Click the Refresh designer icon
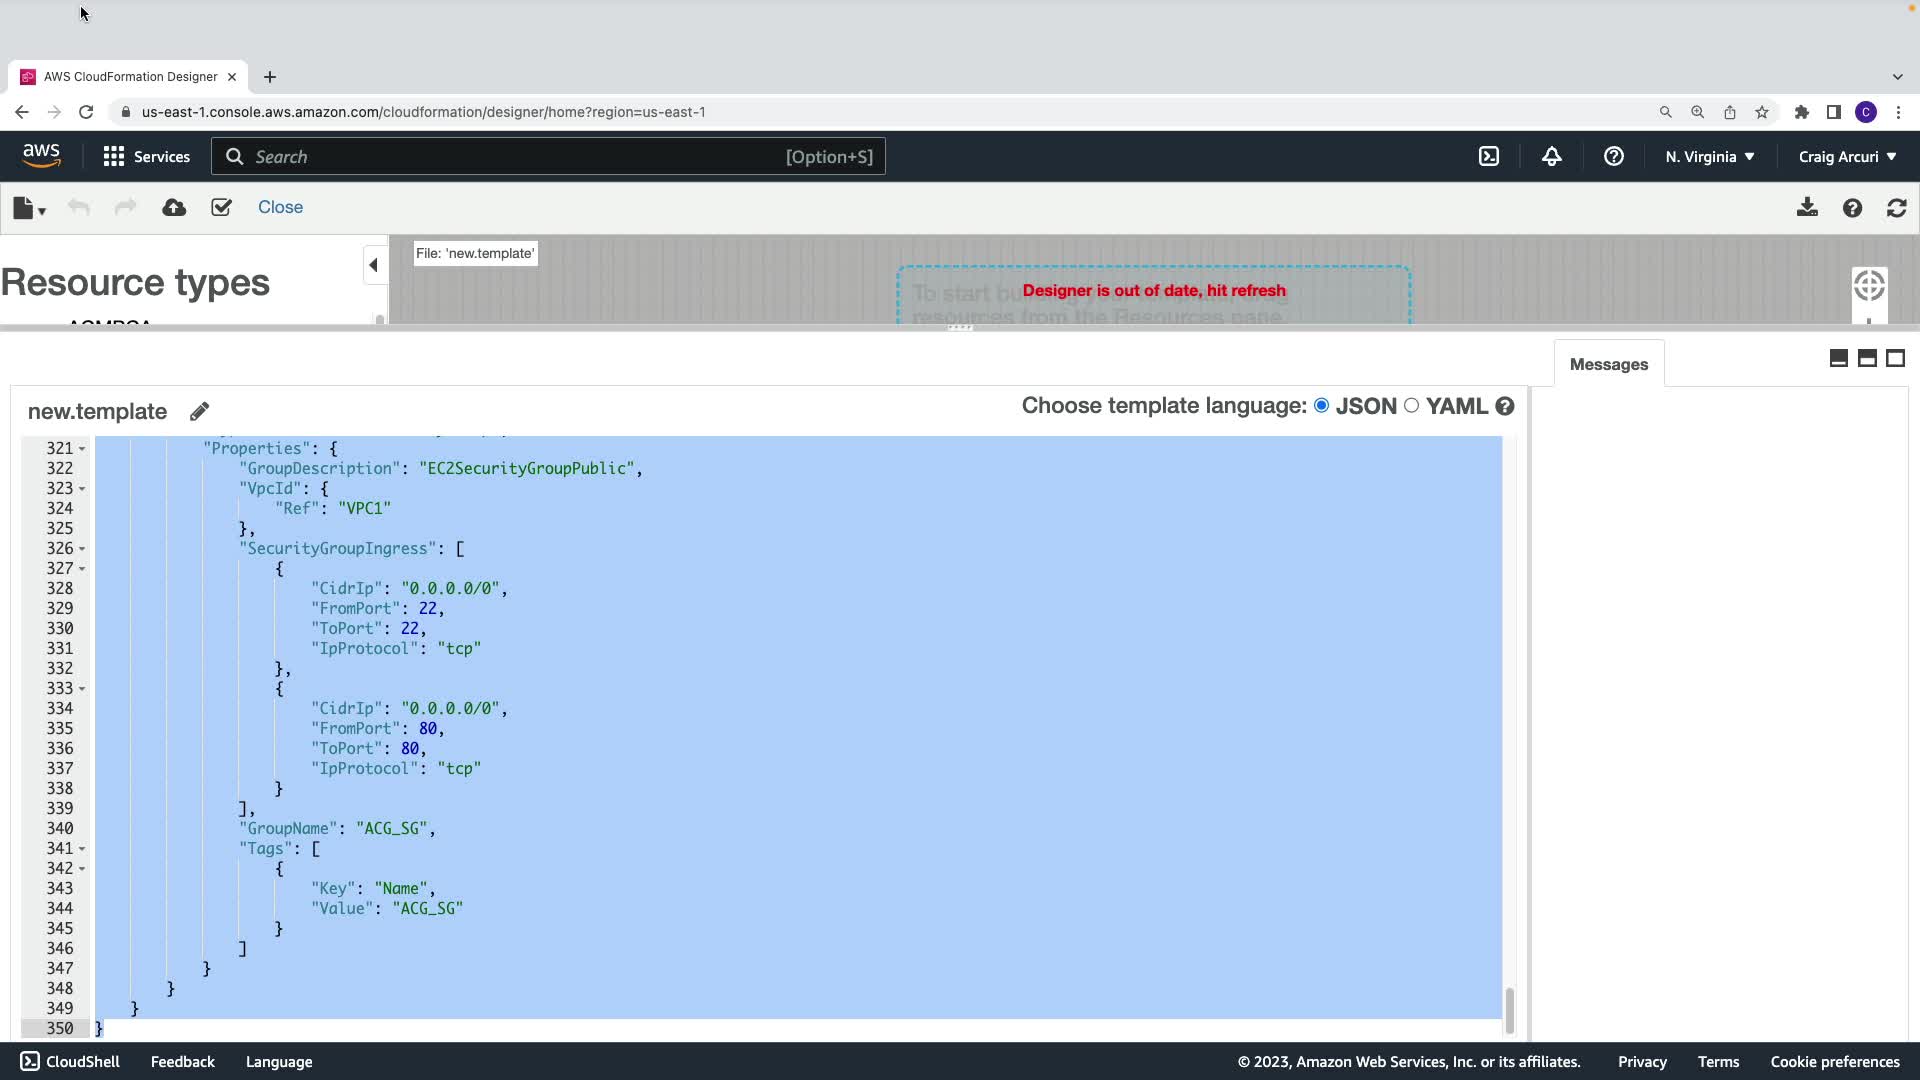The height and width of the screenshot is (1080, 1920). coord(1896,207)
